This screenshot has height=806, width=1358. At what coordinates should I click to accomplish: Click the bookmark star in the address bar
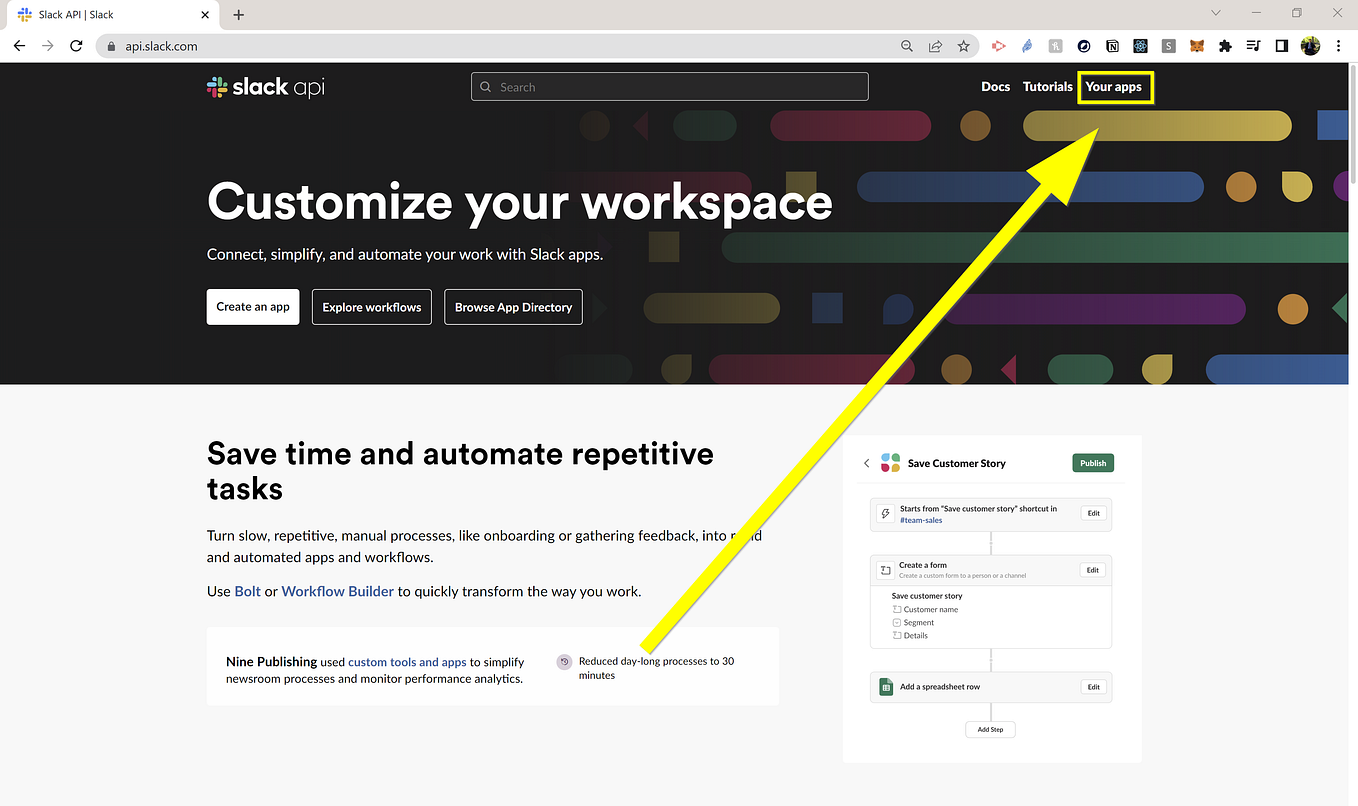(963, 46)
